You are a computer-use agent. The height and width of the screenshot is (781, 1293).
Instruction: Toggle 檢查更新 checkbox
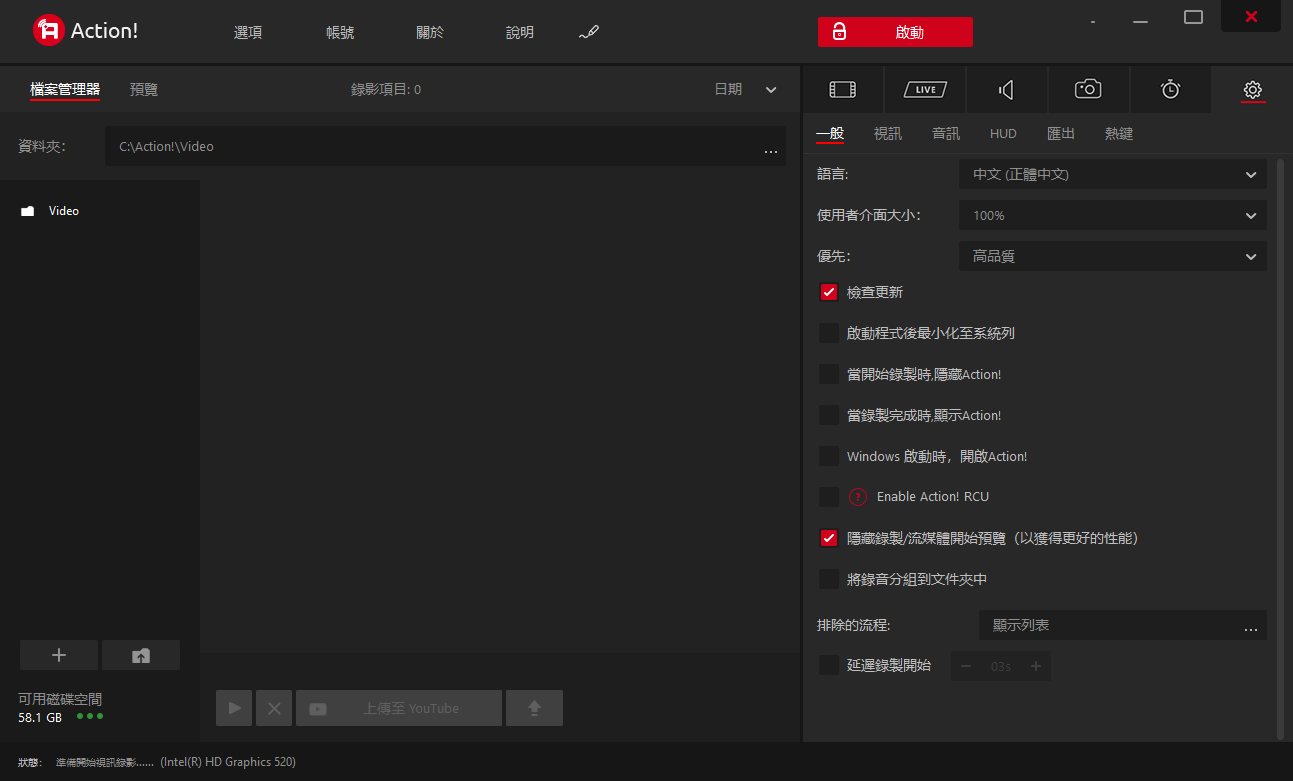pos(829,292)
